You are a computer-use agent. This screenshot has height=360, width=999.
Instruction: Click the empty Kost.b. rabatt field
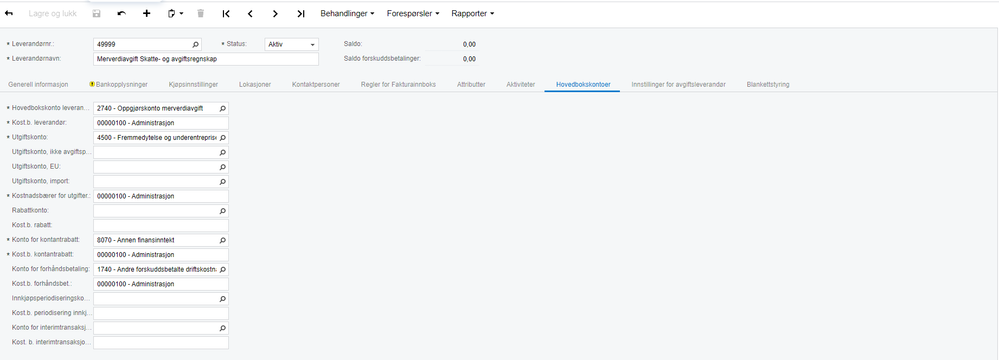coord(161,226)
